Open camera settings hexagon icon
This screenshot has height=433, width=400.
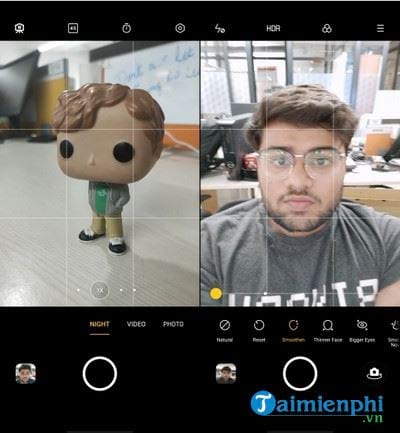(x=180, y=28)
